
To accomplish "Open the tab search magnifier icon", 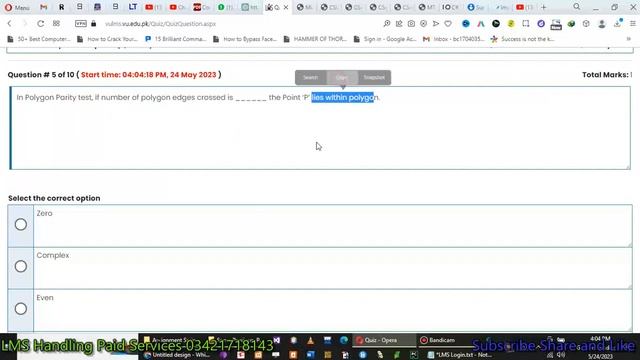I will [x=577, y=7].
